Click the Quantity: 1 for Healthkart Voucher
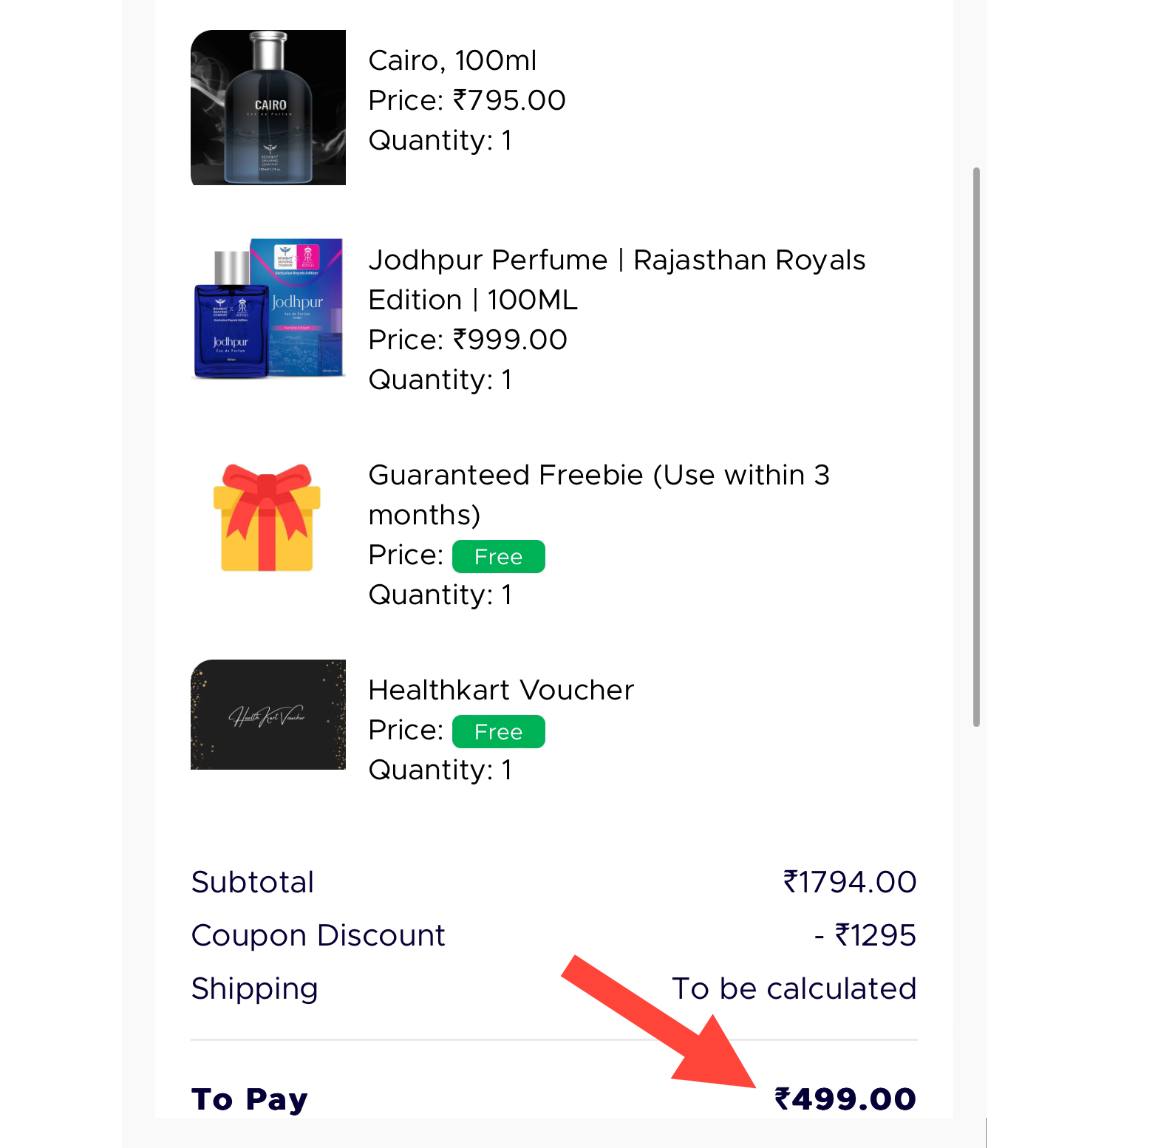 [440, 770]
